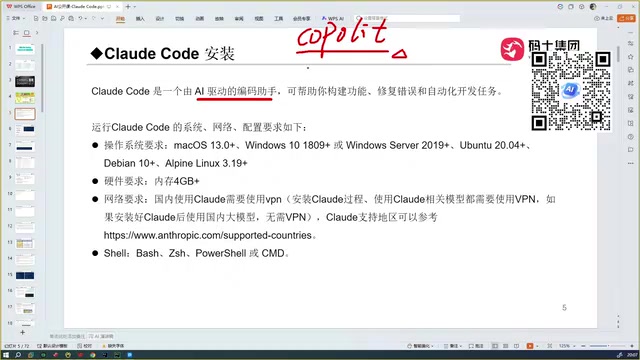The height and width of the screenshot is (360, 640).
Task: Click the undo arrow icon
Action: (x=80, y=18)
